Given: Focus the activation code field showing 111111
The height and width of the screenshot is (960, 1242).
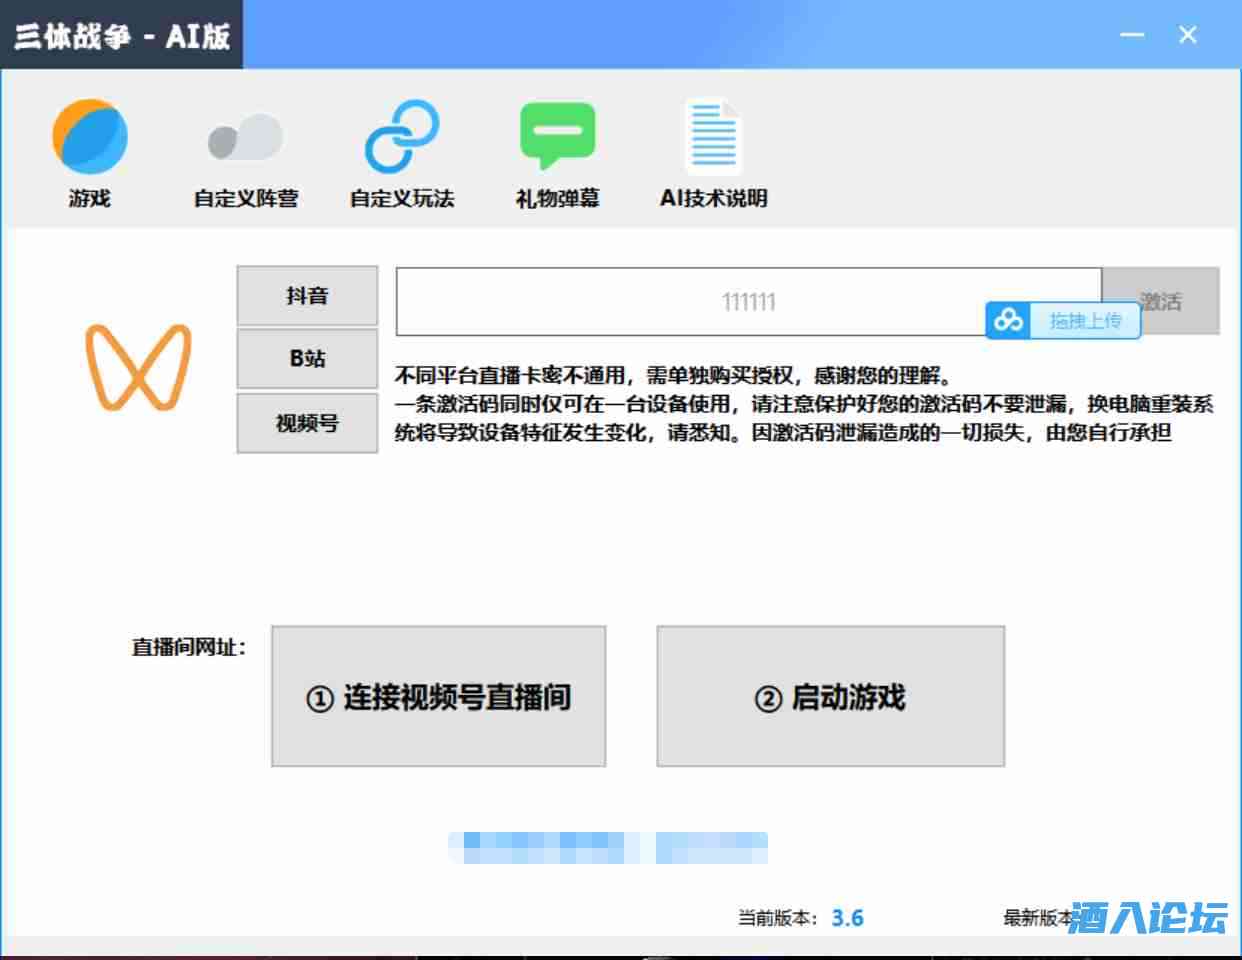Looking at the screenshot, I should [x=690, y=301].
